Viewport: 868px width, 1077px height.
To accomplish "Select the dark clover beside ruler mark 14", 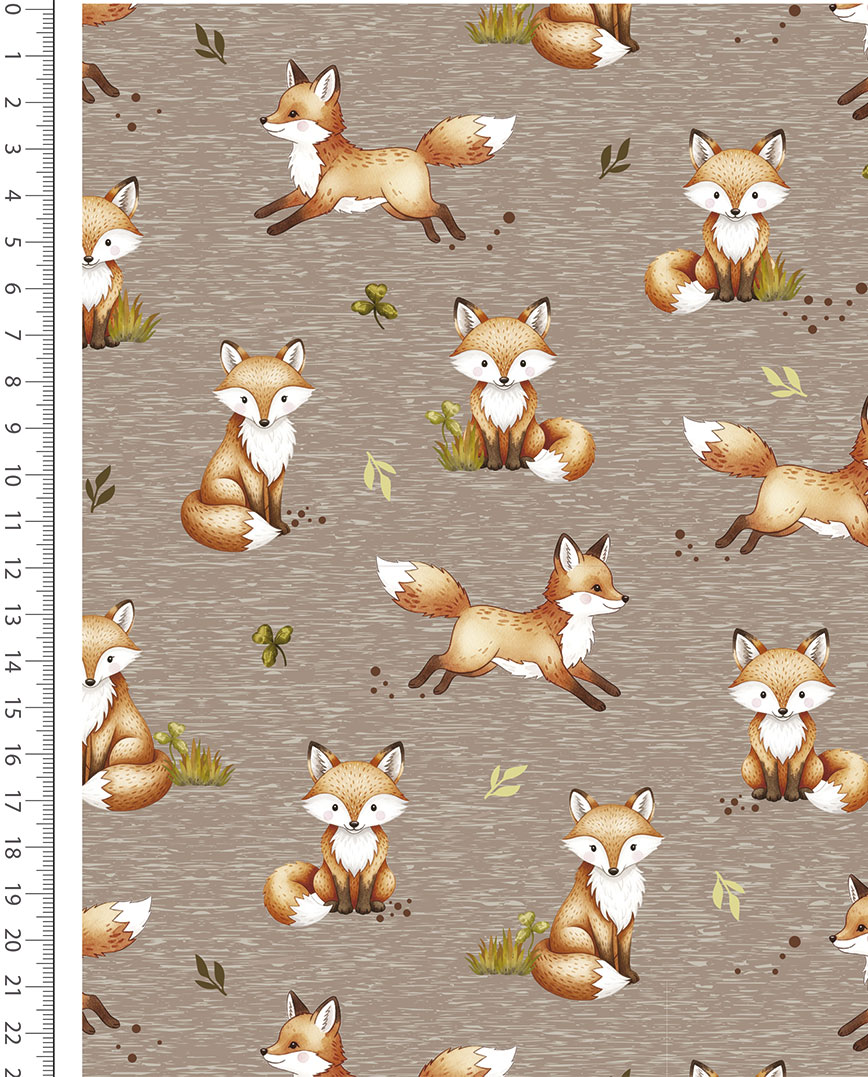I will pos(272,644).
